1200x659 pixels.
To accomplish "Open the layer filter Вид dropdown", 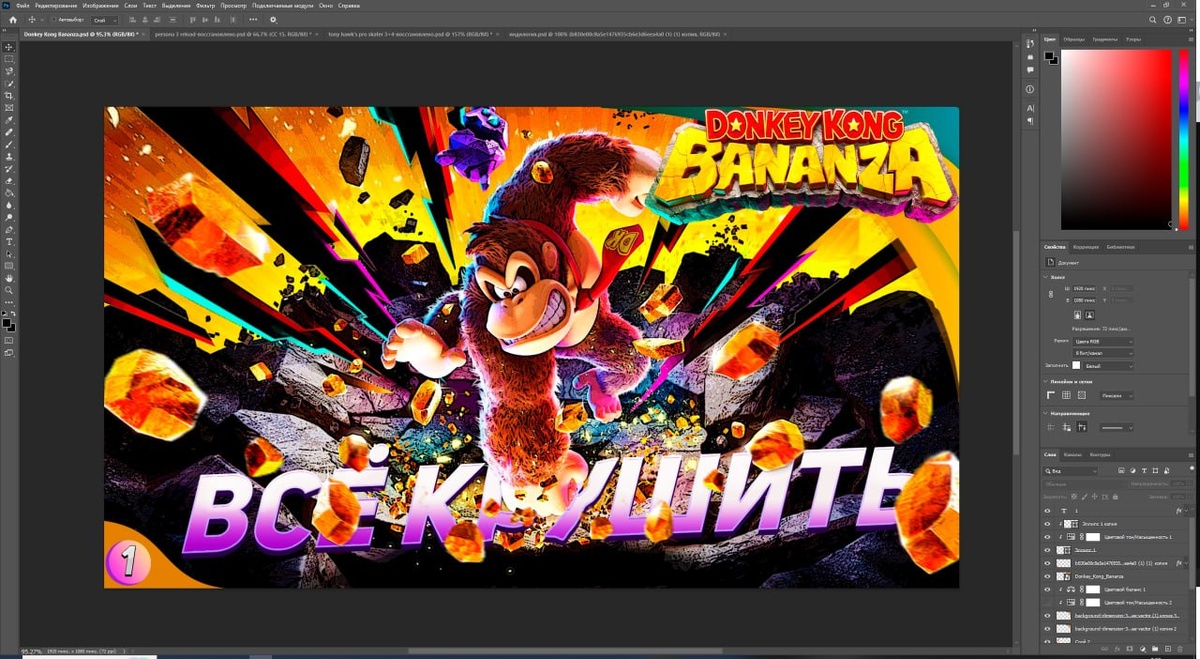I will [1071, 471].
